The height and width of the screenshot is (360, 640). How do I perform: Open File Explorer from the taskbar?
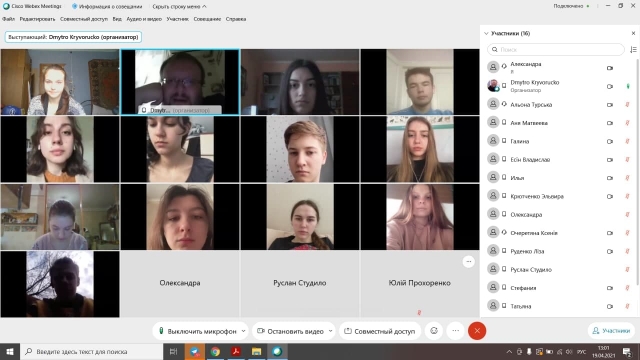point(256,351)
